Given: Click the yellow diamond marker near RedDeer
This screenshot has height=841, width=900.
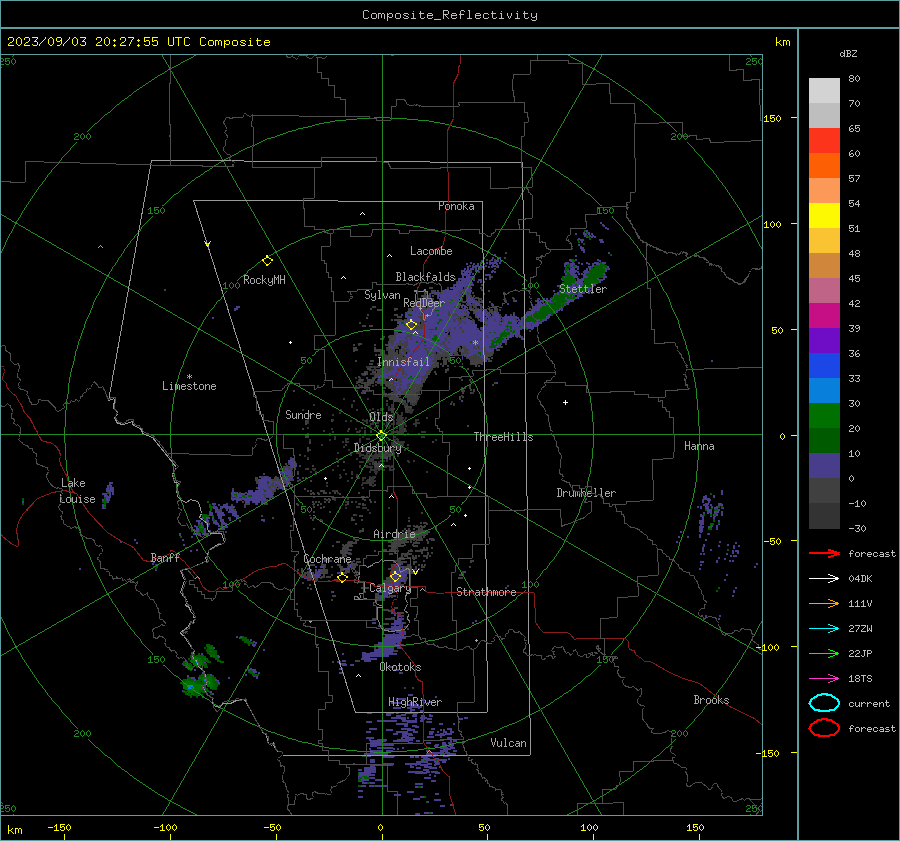Looking at the screenshot, I should pyautogui.click(x=411, y=325).
